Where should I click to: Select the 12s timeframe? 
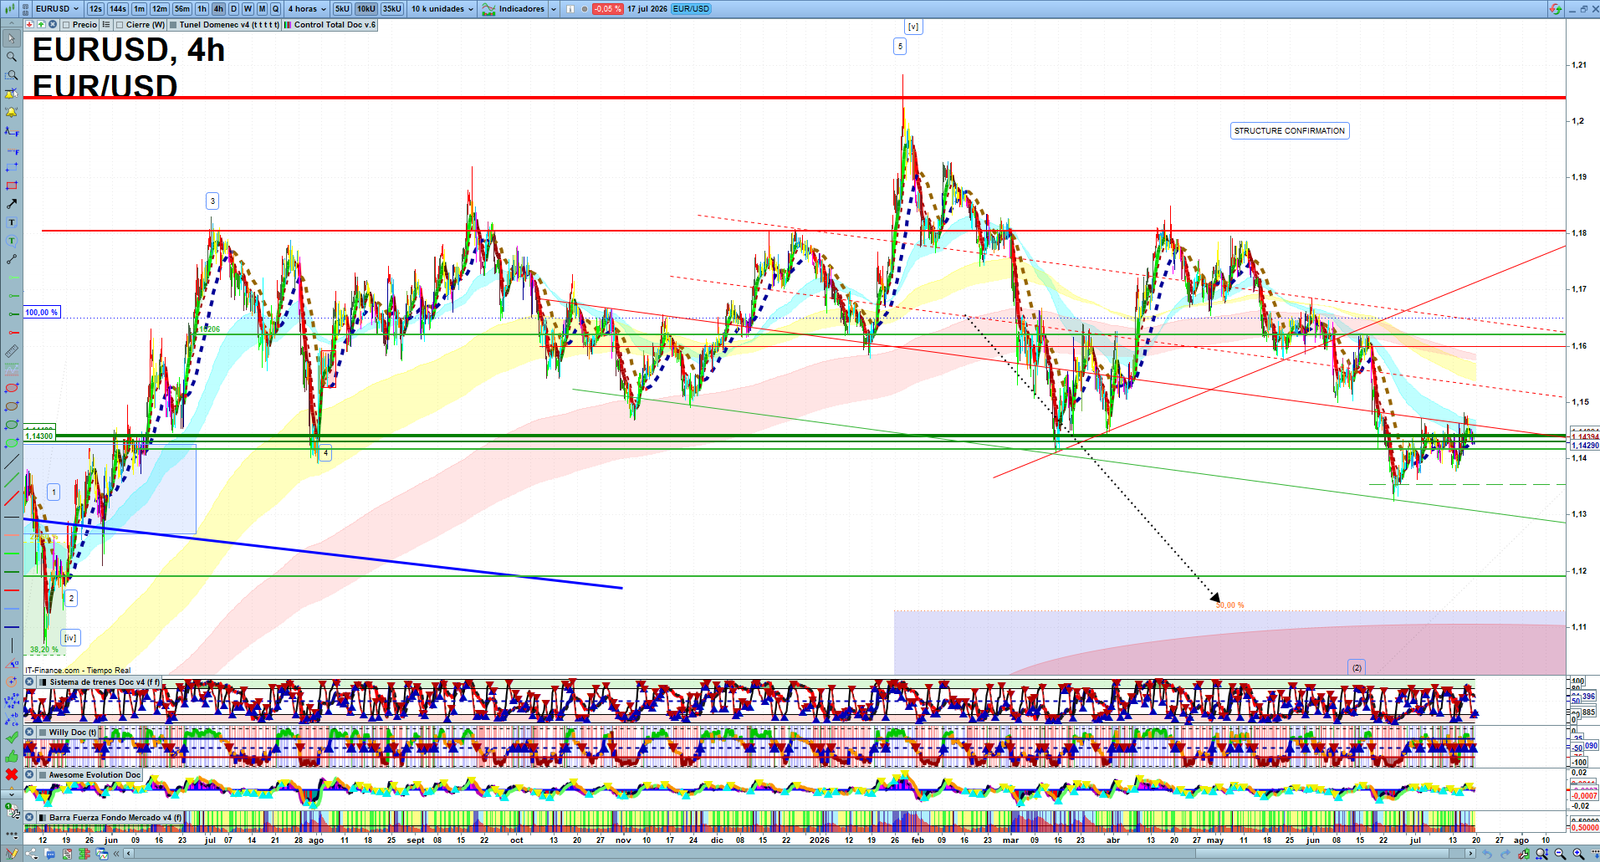[95, 8]
